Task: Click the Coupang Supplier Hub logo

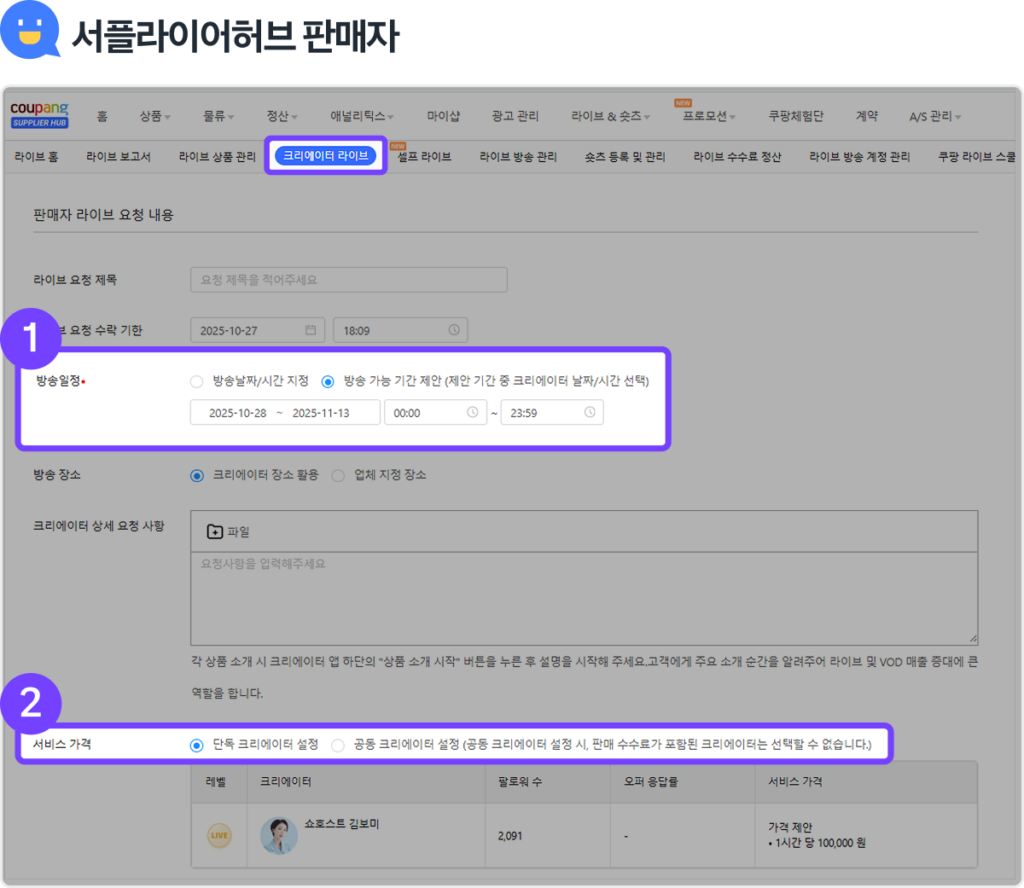Action: 39,115
